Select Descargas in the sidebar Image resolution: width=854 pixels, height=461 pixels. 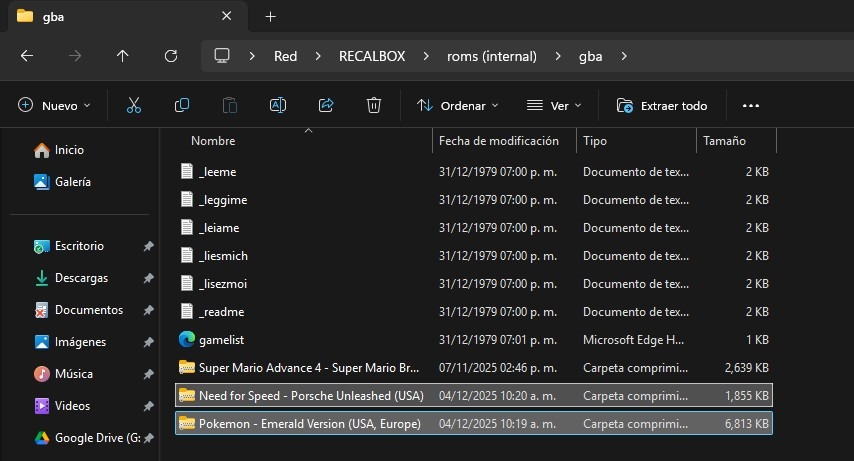[81, 278]
